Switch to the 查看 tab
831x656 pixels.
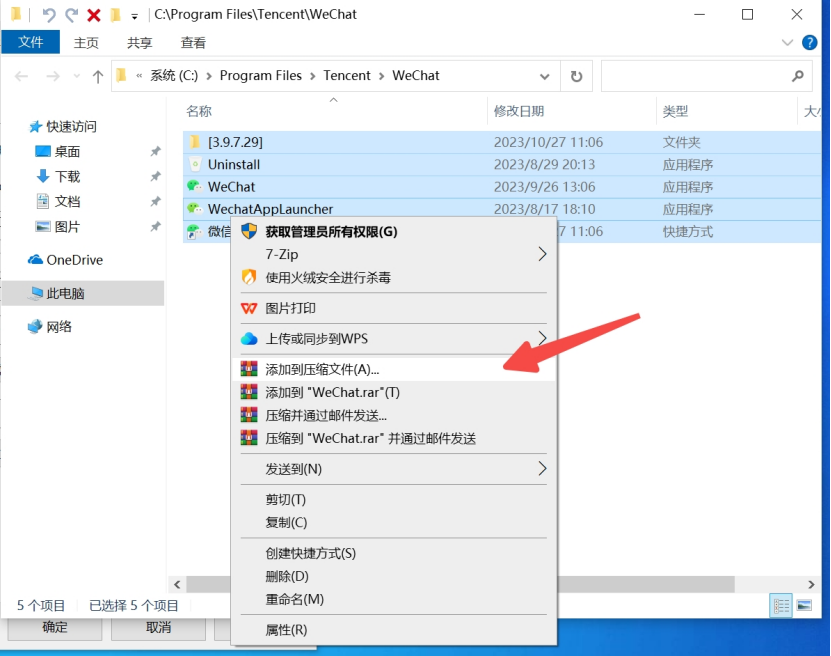pos(193,42)
